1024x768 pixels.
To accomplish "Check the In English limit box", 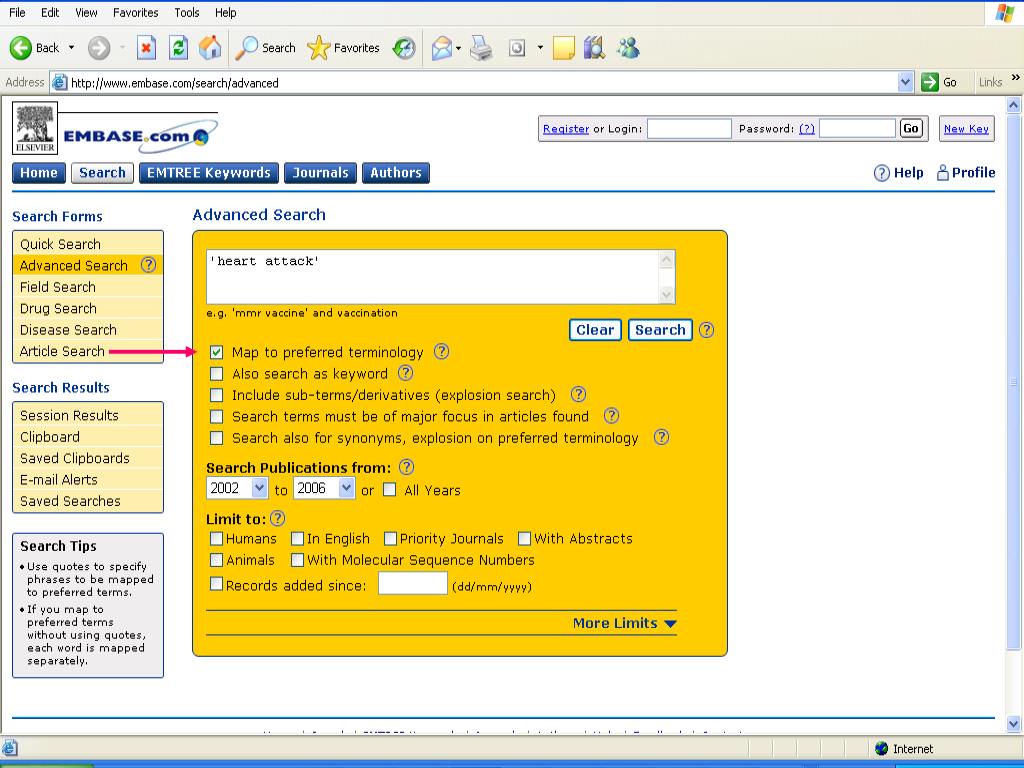I will pos(297,539).
